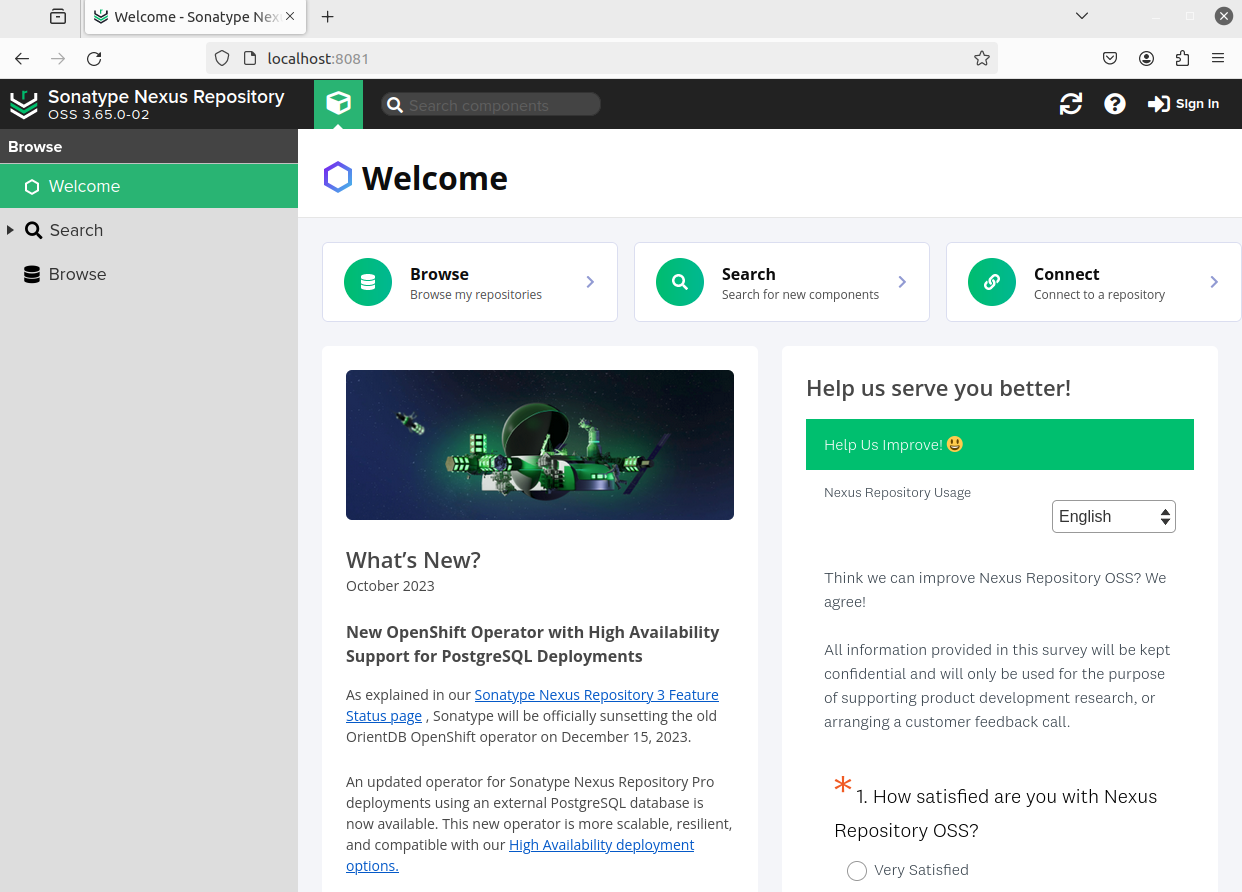Click the Sign in button label
The image size is (1242, 892).
coord(1197,104)
